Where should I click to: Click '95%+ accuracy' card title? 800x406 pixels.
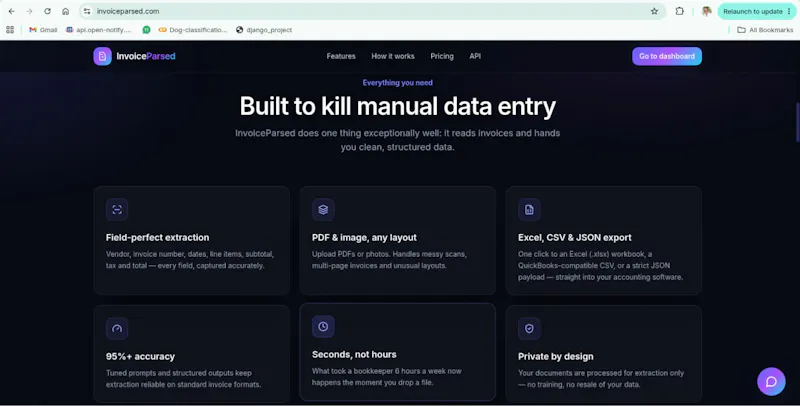[x=140, y=357]
